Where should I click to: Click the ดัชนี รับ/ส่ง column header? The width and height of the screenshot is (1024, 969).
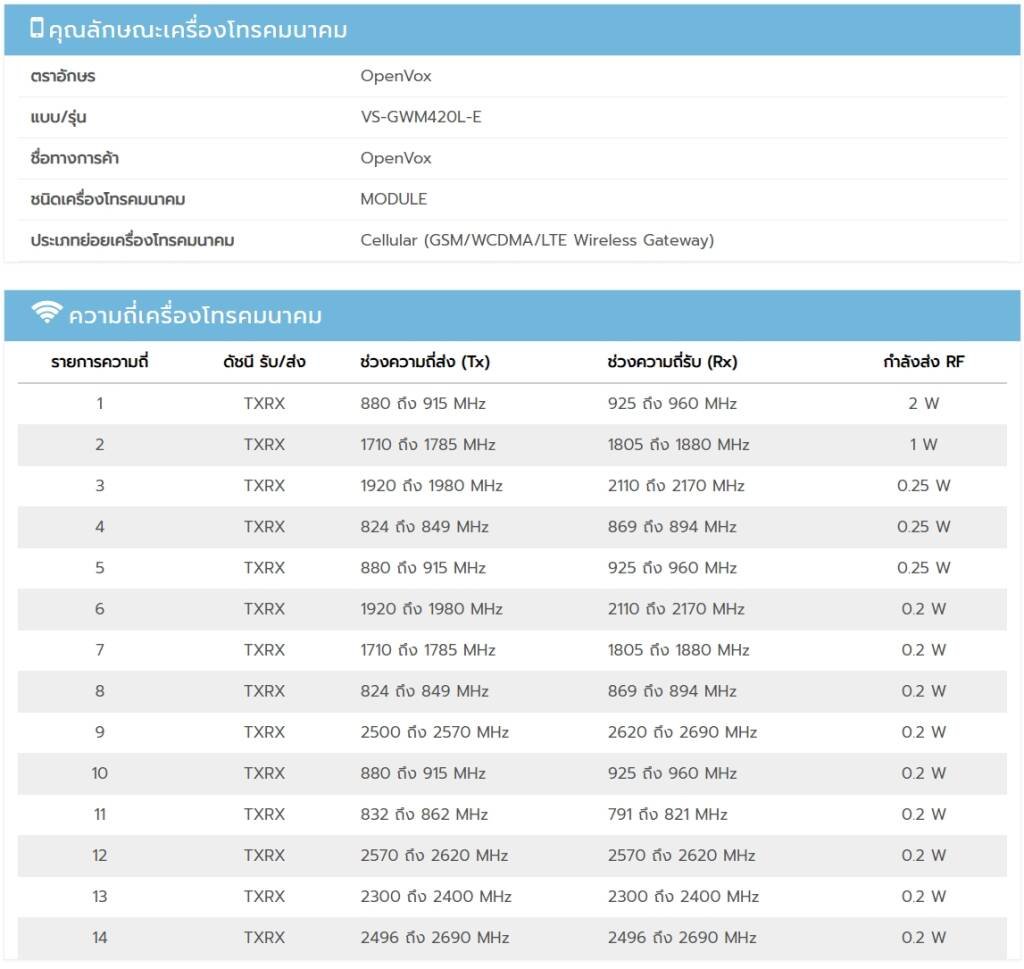coord(264,362)
